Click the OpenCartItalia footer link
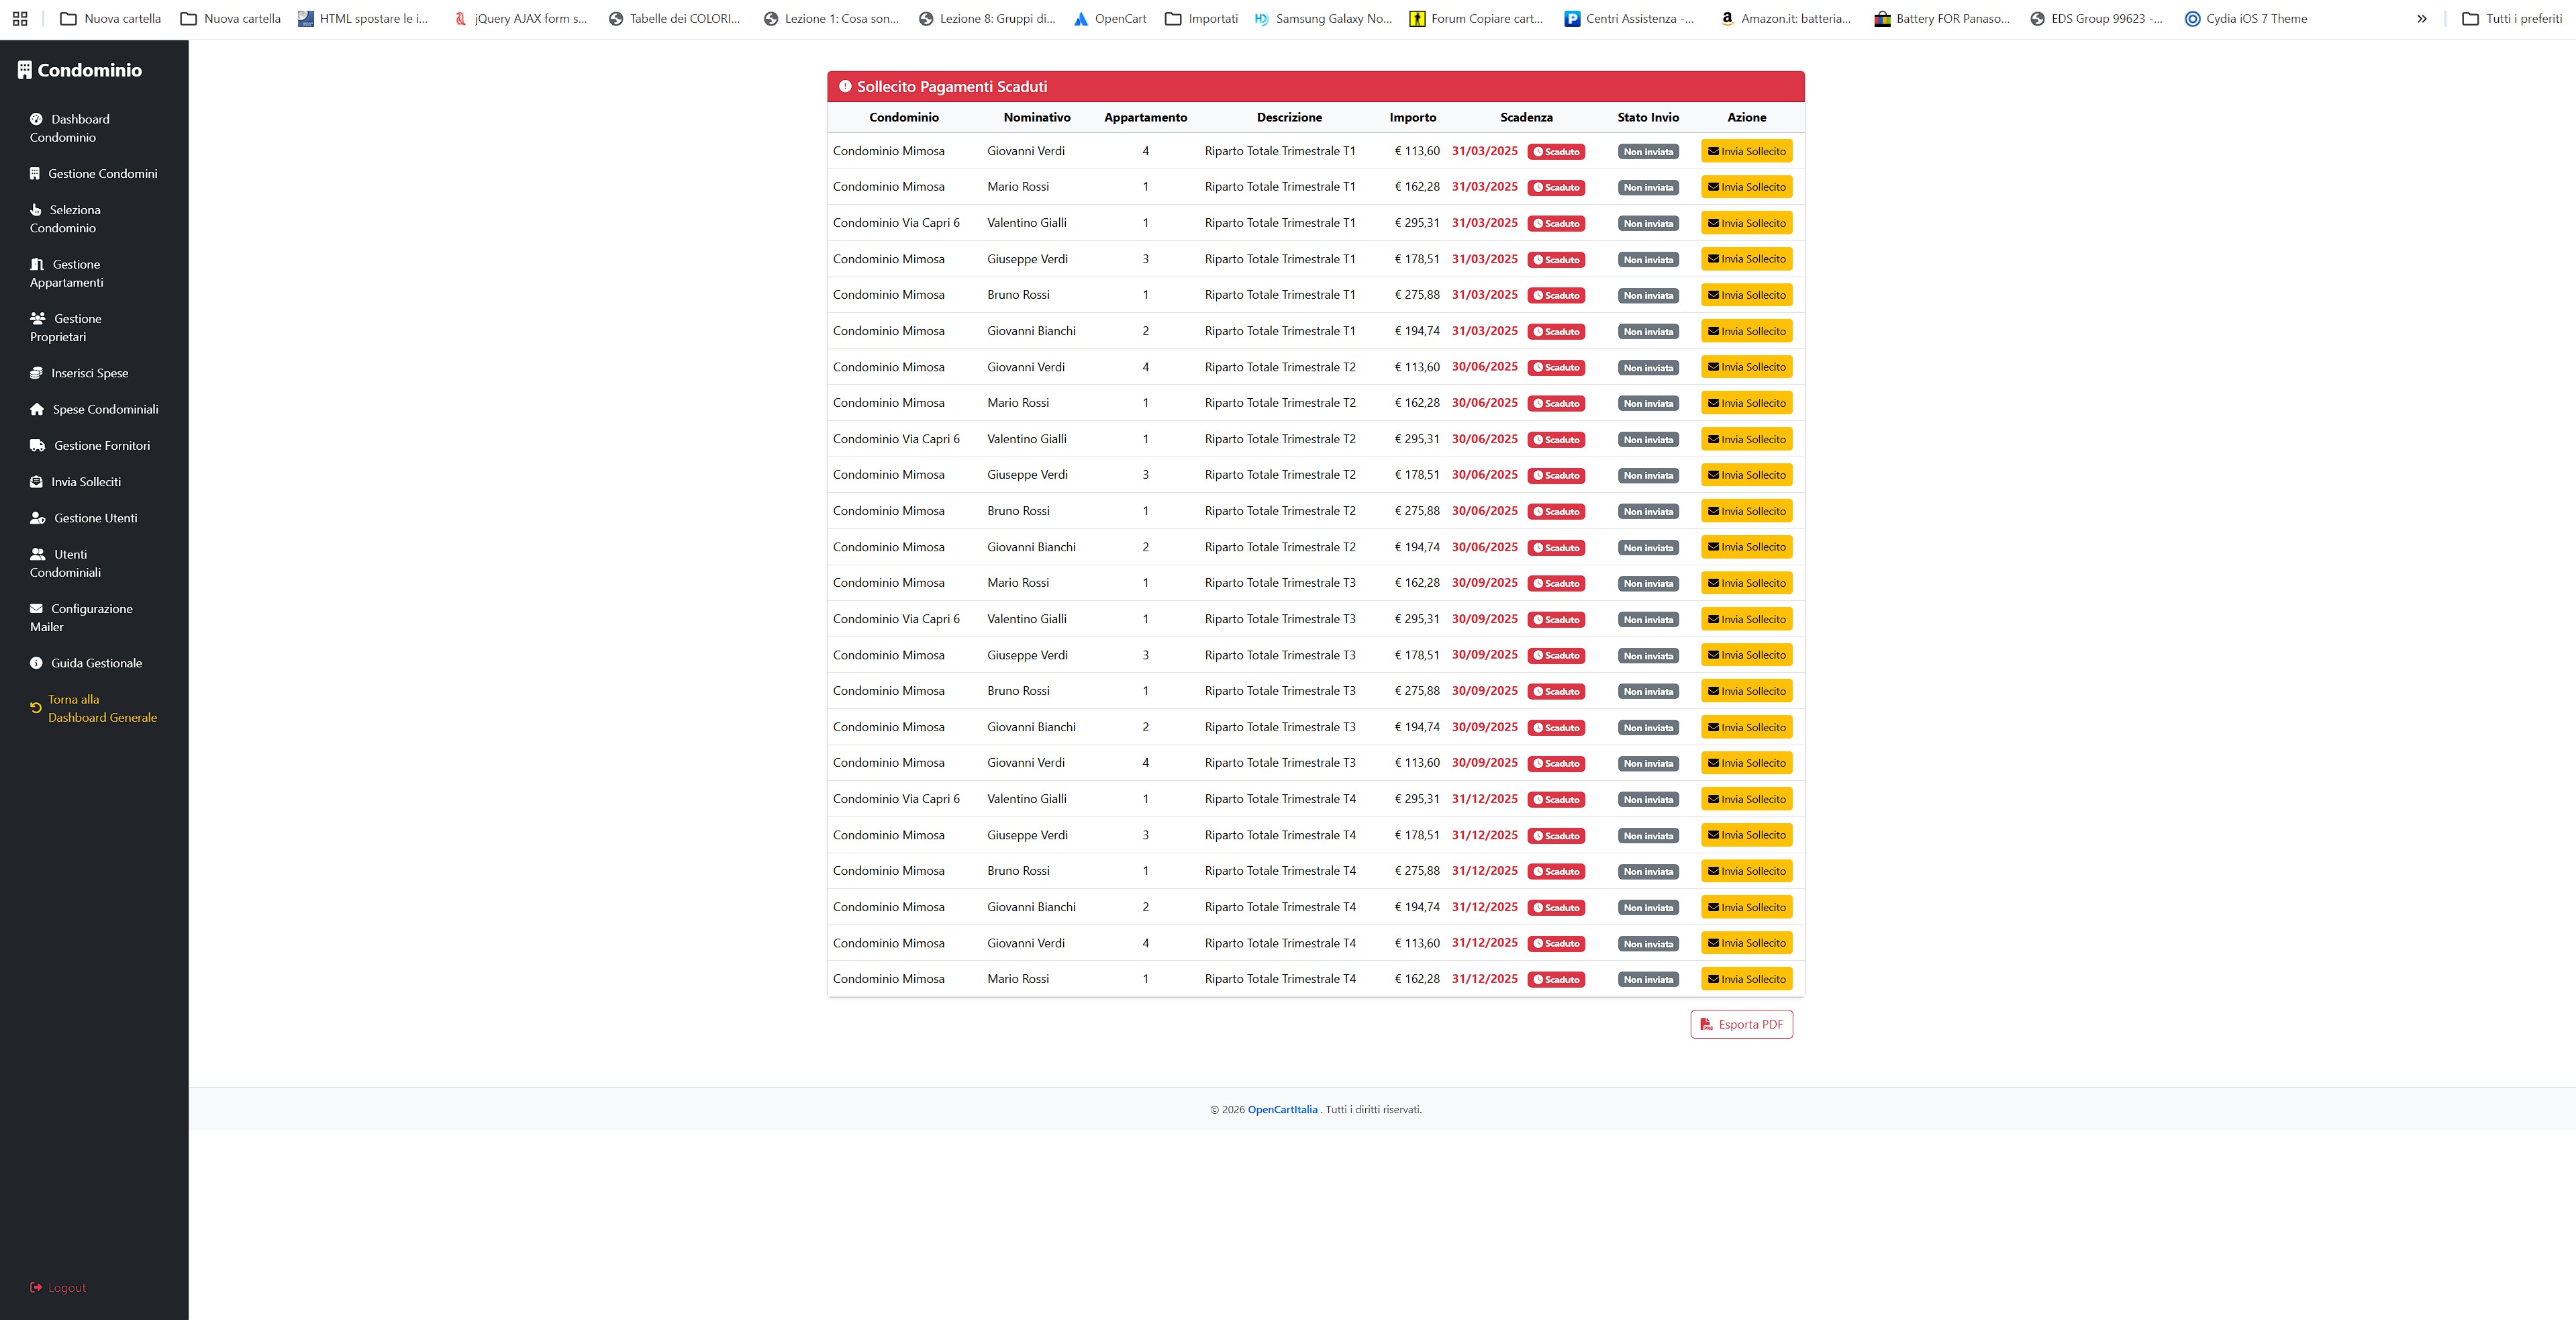 [1282, 1109]
